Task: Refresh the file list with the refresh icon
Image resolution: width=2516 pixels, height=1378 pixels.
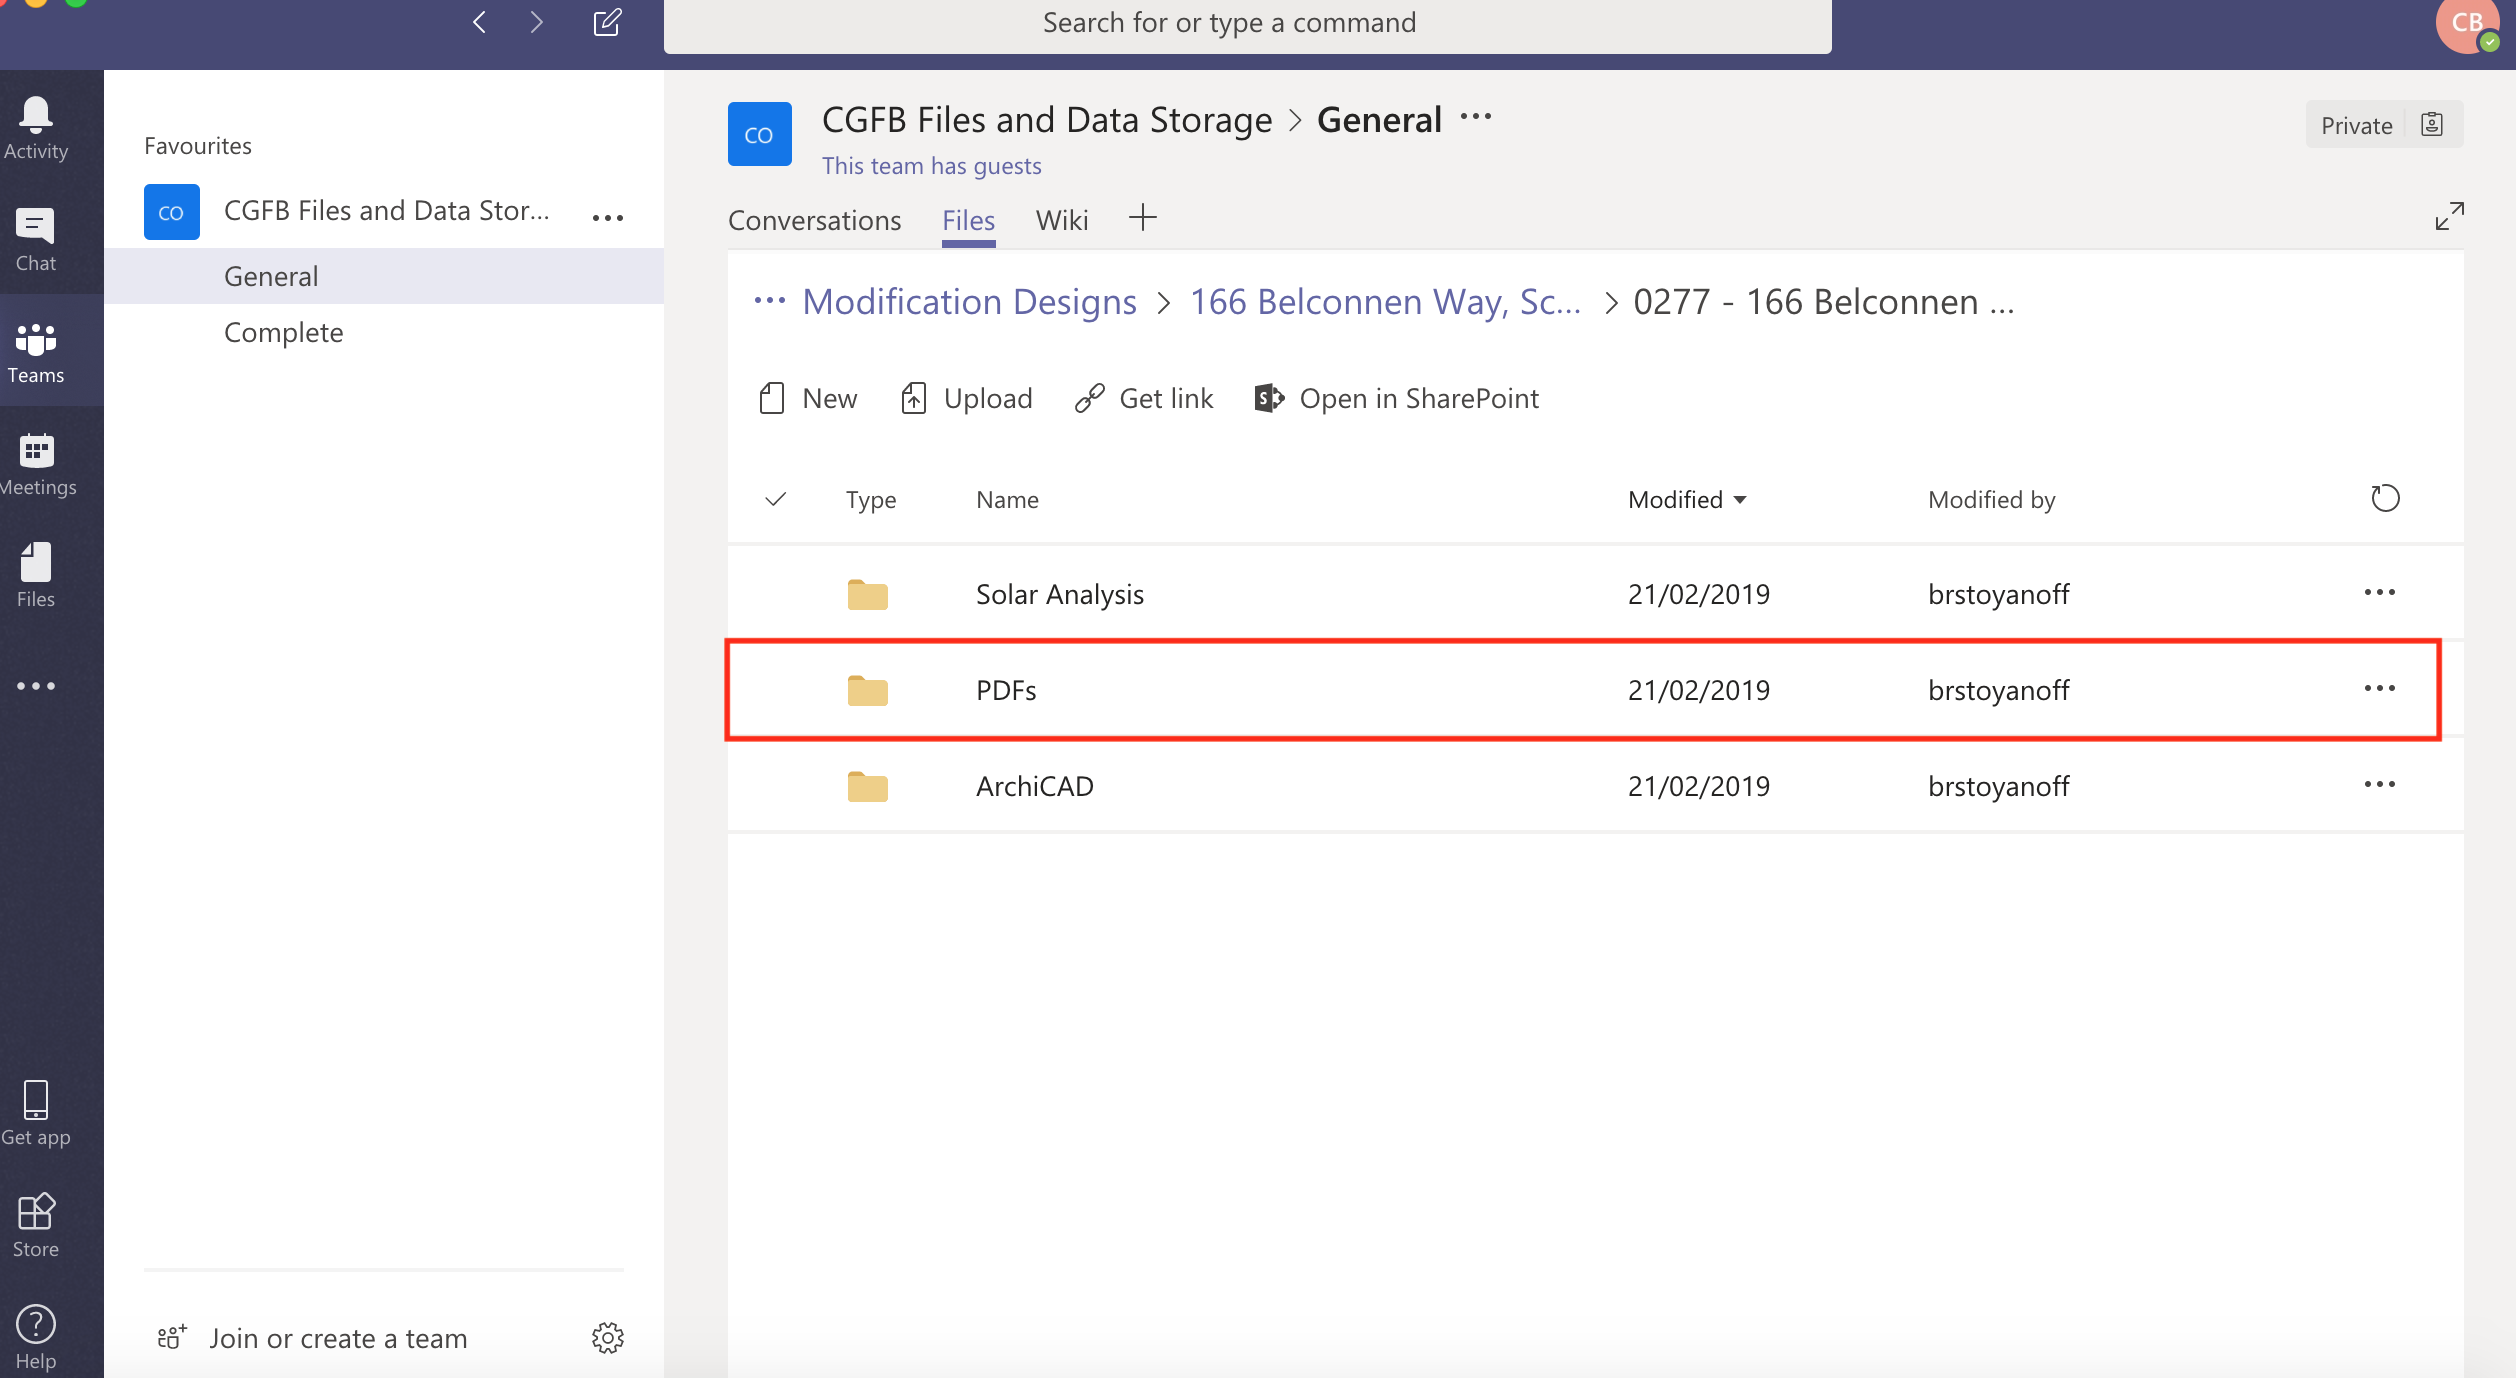Action: coord(2384,498)
